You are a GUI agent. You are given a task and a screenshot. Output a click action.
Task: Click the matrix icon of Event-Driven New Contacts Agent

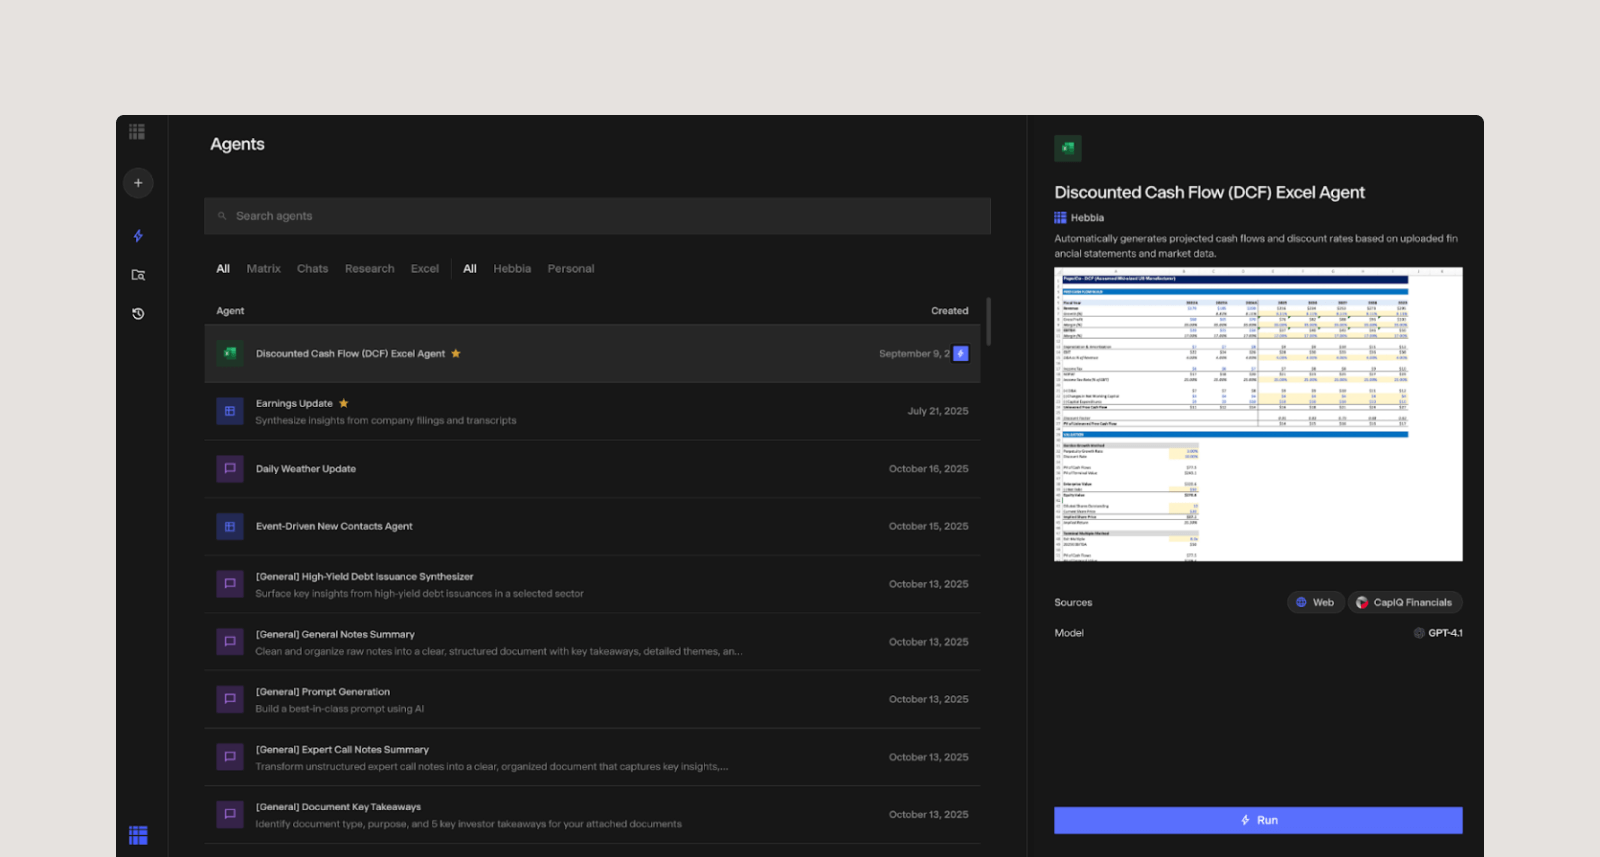[x=230, y=526]
